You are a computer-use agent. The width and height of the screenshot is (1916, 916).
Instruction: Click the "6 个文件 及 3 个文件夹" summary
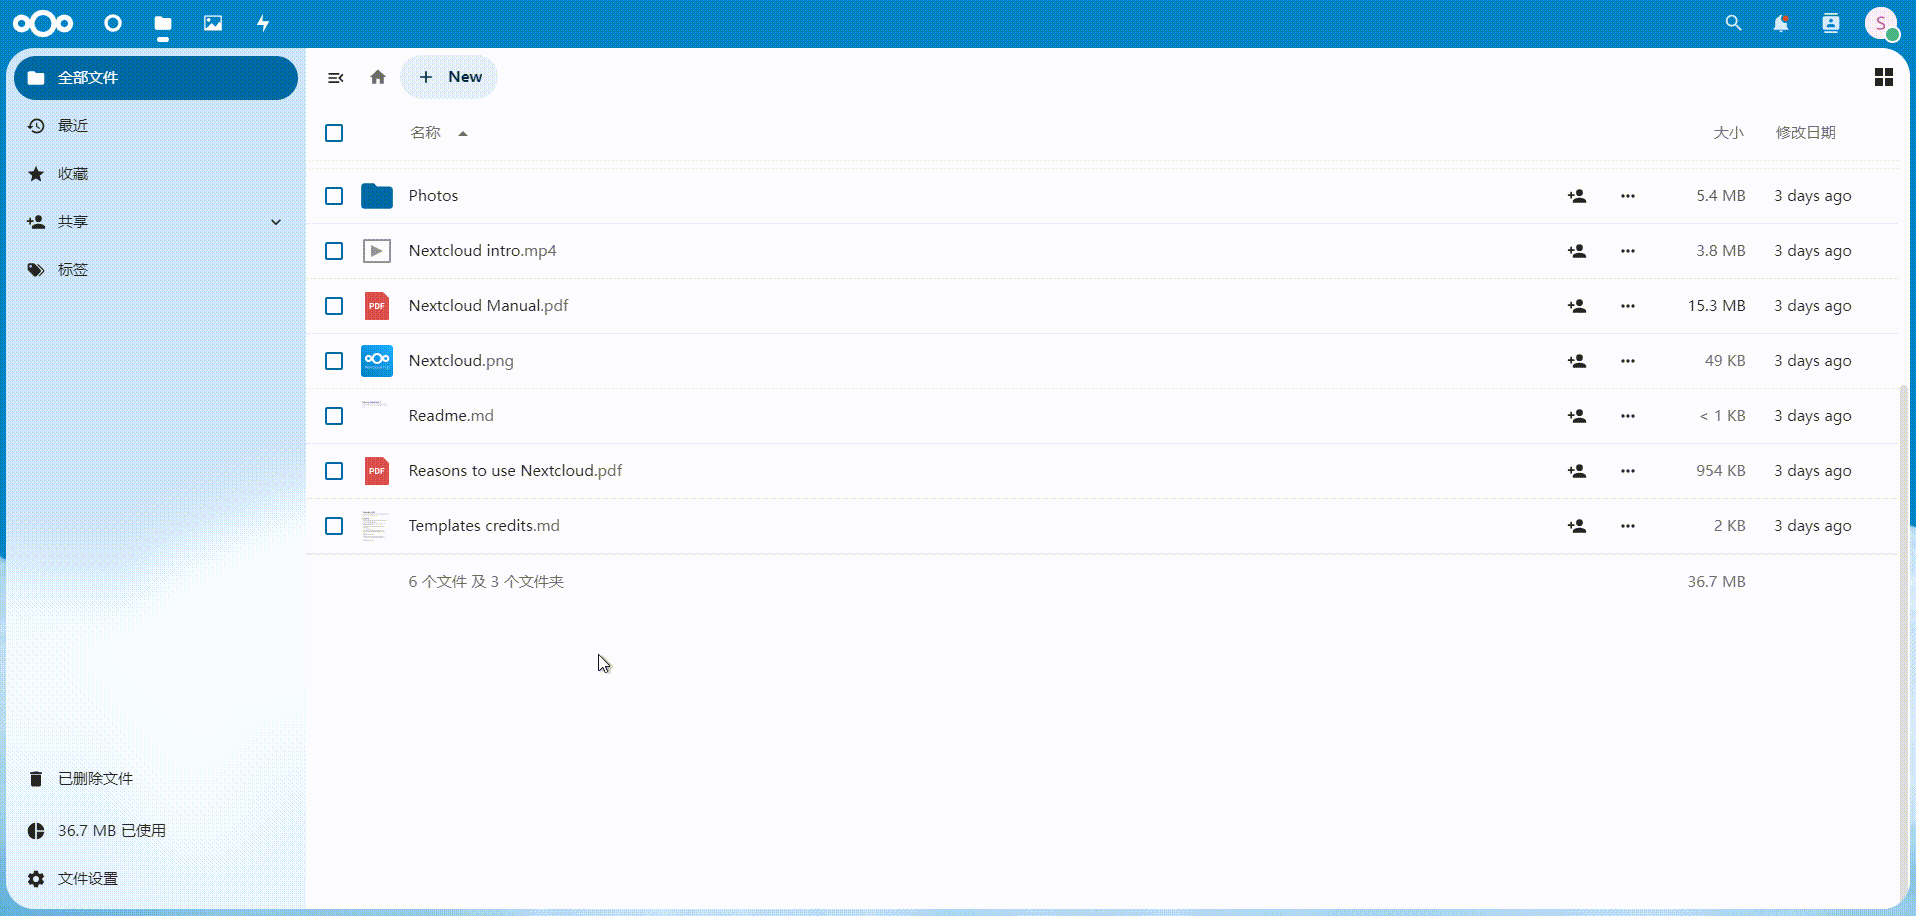click(x=486, y=582)
